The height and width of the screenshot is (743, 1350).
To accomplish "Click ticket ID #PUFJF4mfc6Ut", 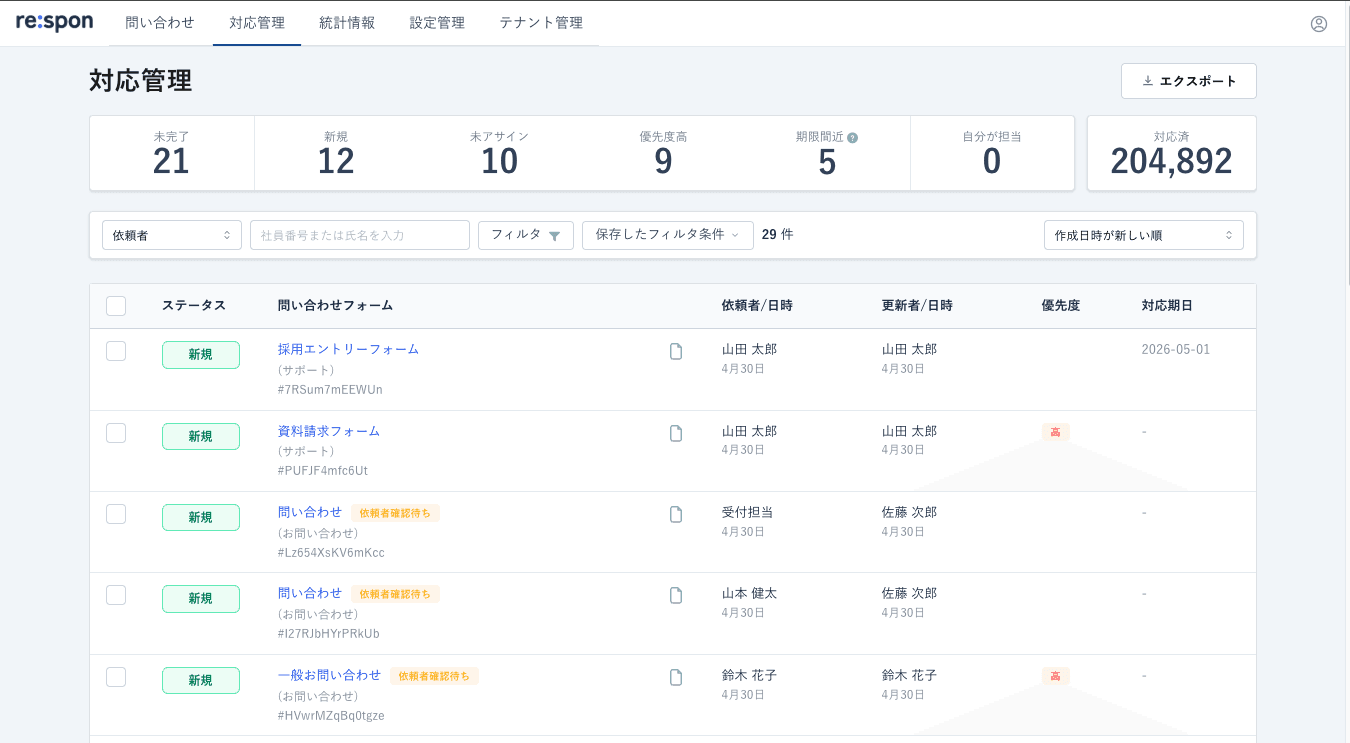I will coord(323,471).
